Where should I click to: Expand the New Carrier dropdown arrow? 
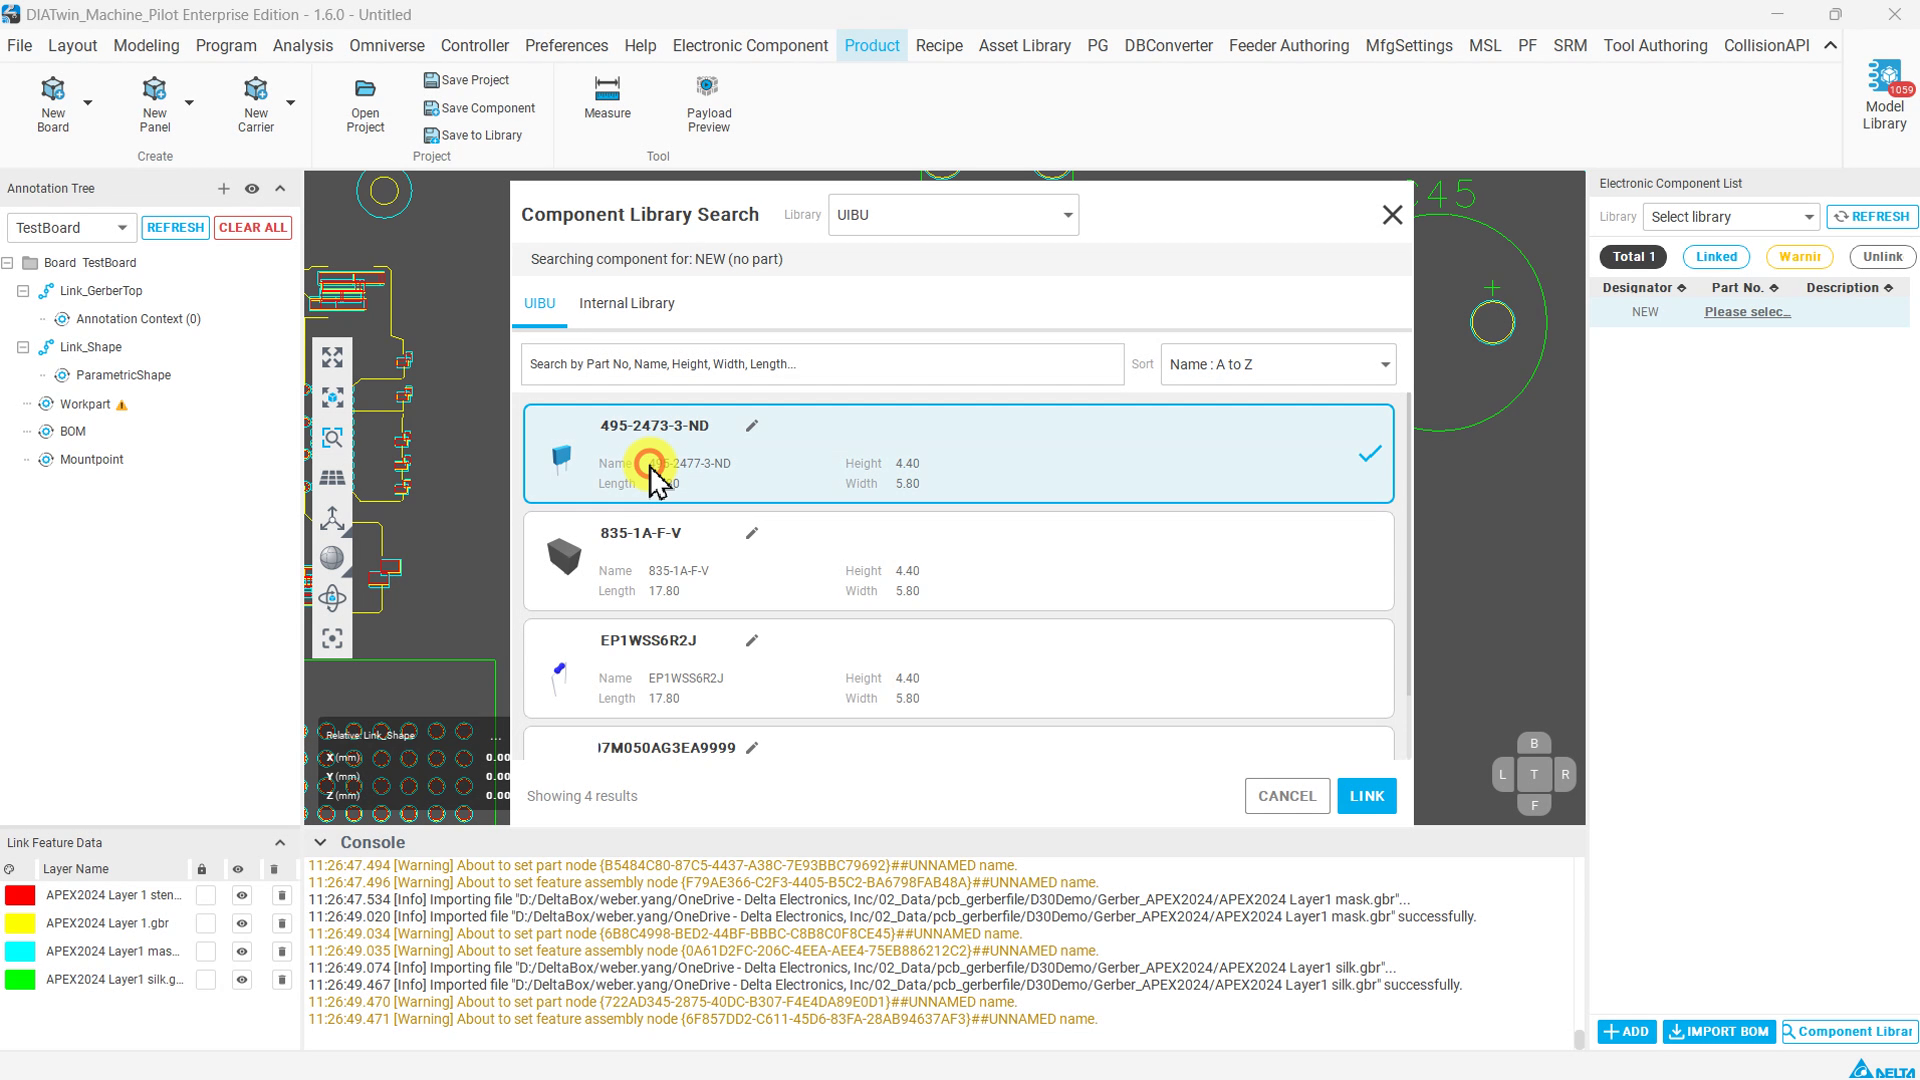(290, 102)
